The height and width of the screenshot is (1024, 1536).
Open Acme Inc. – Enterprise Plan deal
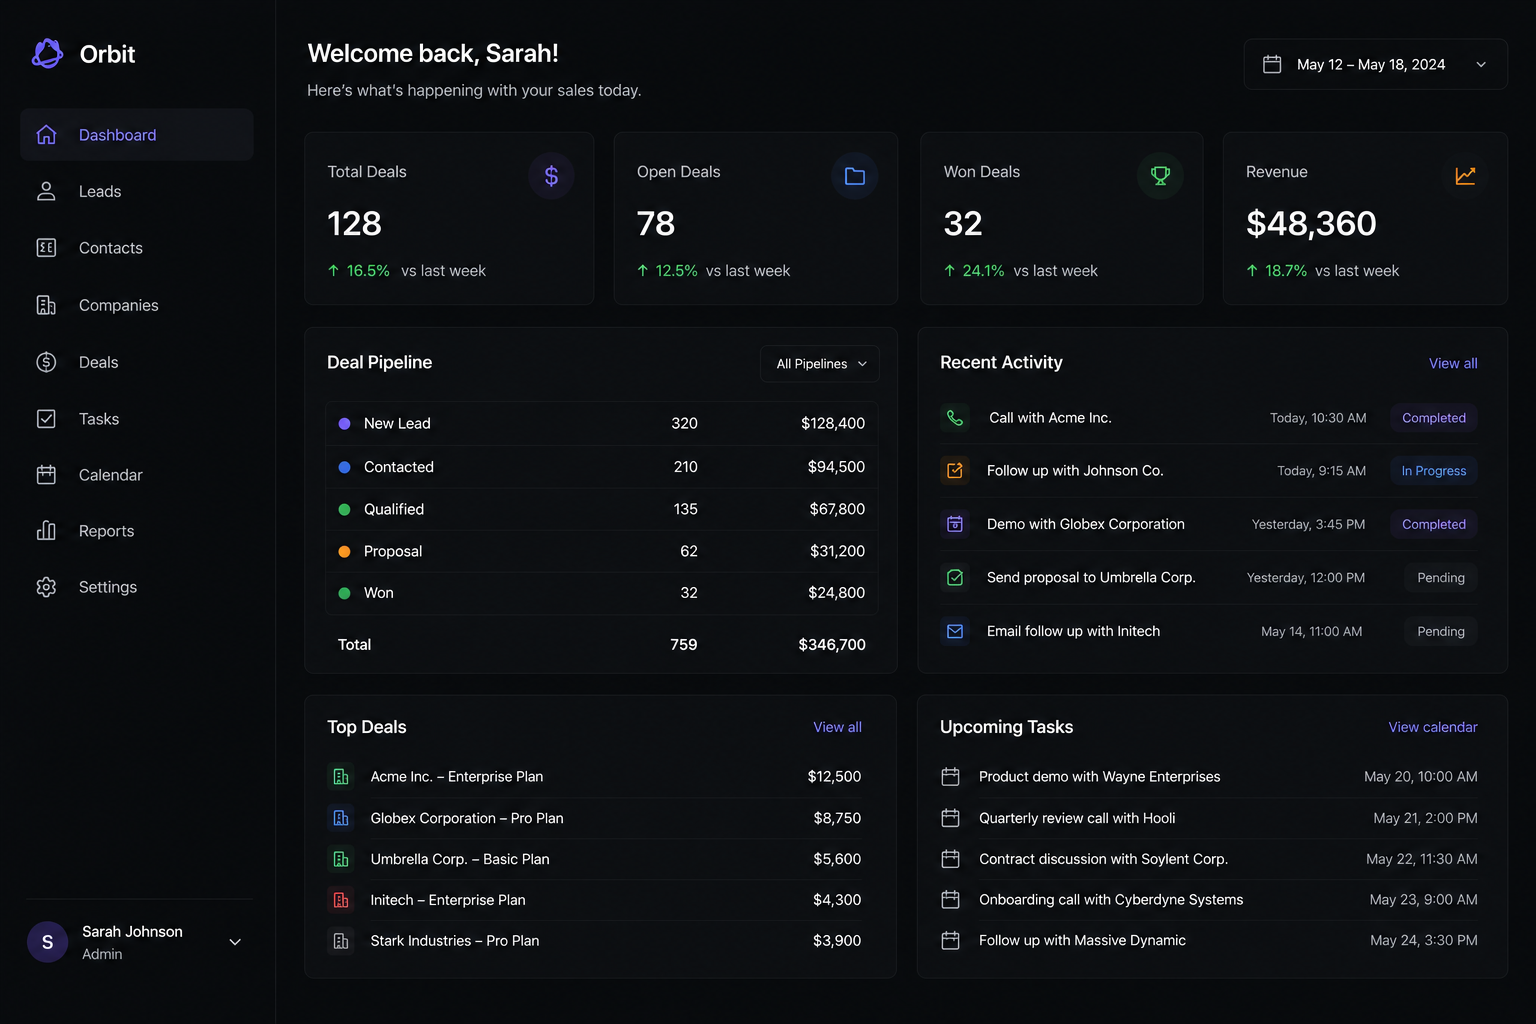tap(457, 777)
